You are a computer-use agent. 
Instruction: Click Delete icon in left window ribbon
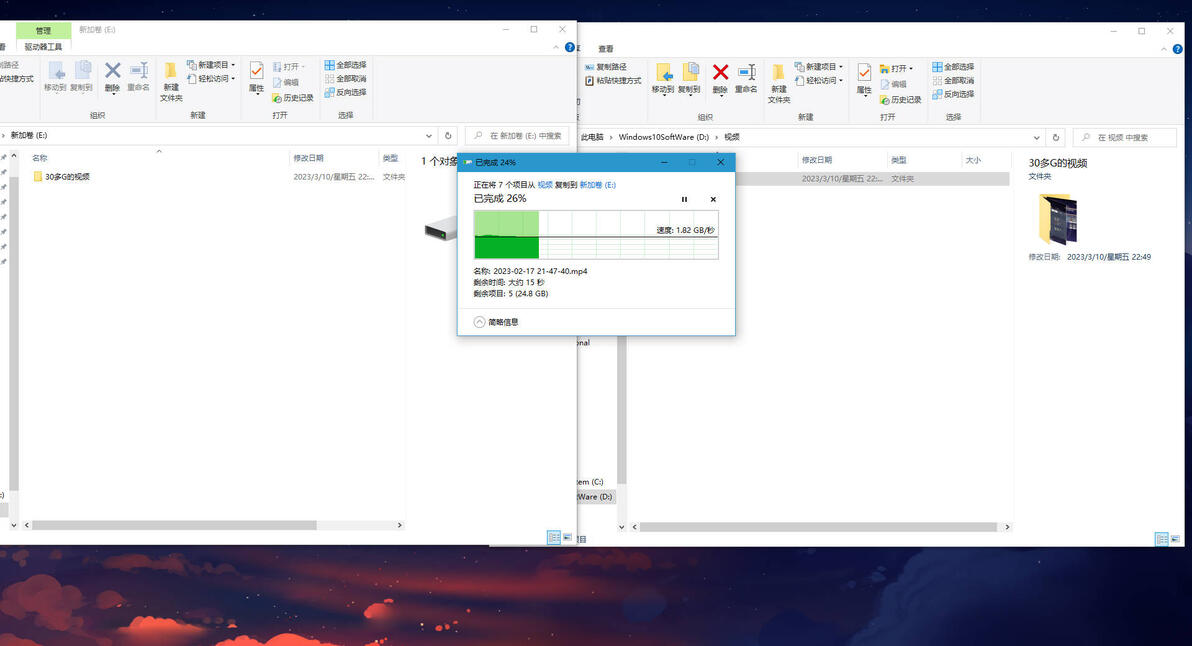pos(113,77)
